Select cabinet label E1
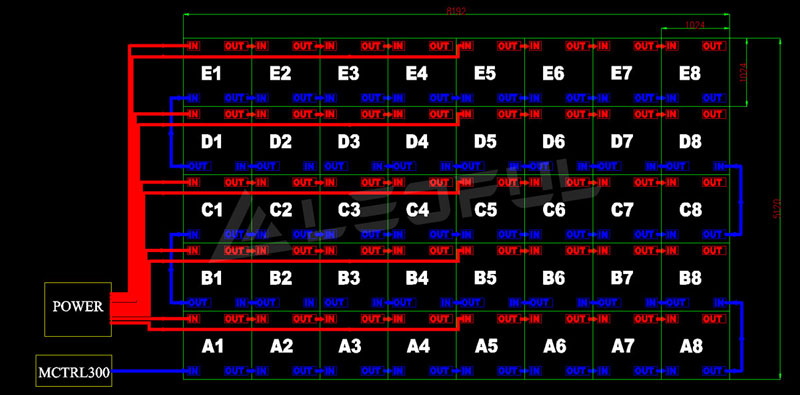 pyautogui.click(x=211, y=74)
